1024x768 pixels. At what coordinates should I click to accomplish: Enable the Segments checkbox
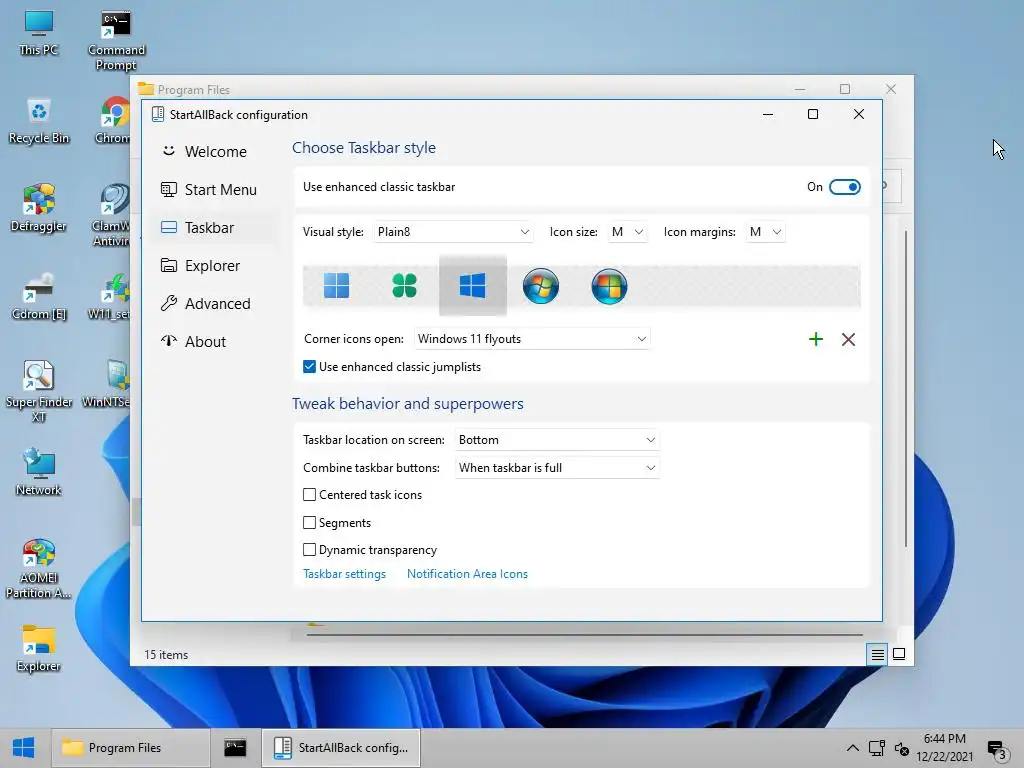pyautogui.click(x=310, y=522)
